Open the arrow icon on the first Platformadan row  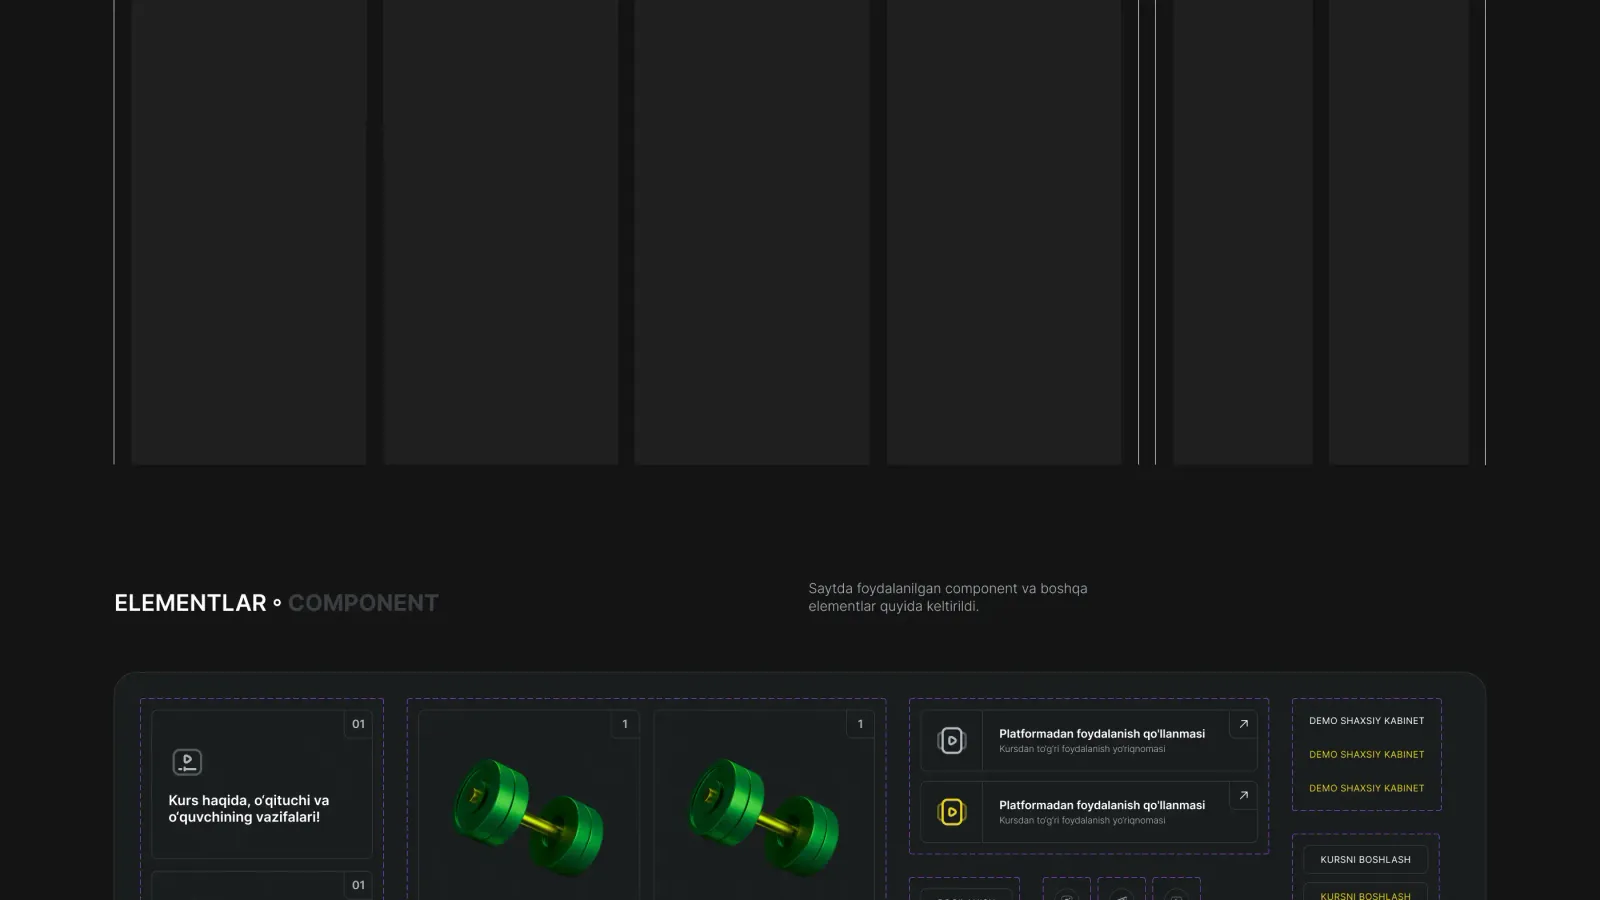[1243, 724]
